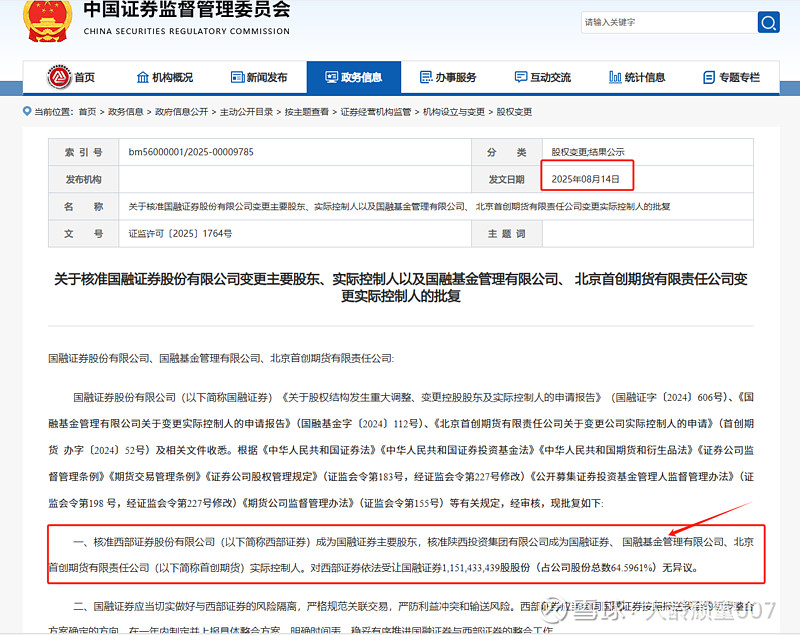Click the document icon beside 专题专栏
Image resolution: width=800 pixels, height=635 pixels.
(709, 78)
